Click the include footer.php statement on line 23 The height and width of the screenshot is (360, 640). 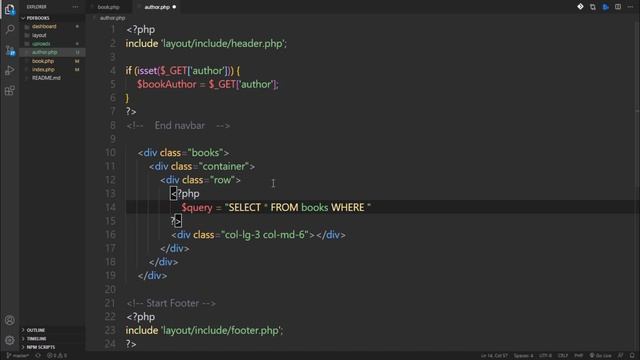(x=204, y=330)
